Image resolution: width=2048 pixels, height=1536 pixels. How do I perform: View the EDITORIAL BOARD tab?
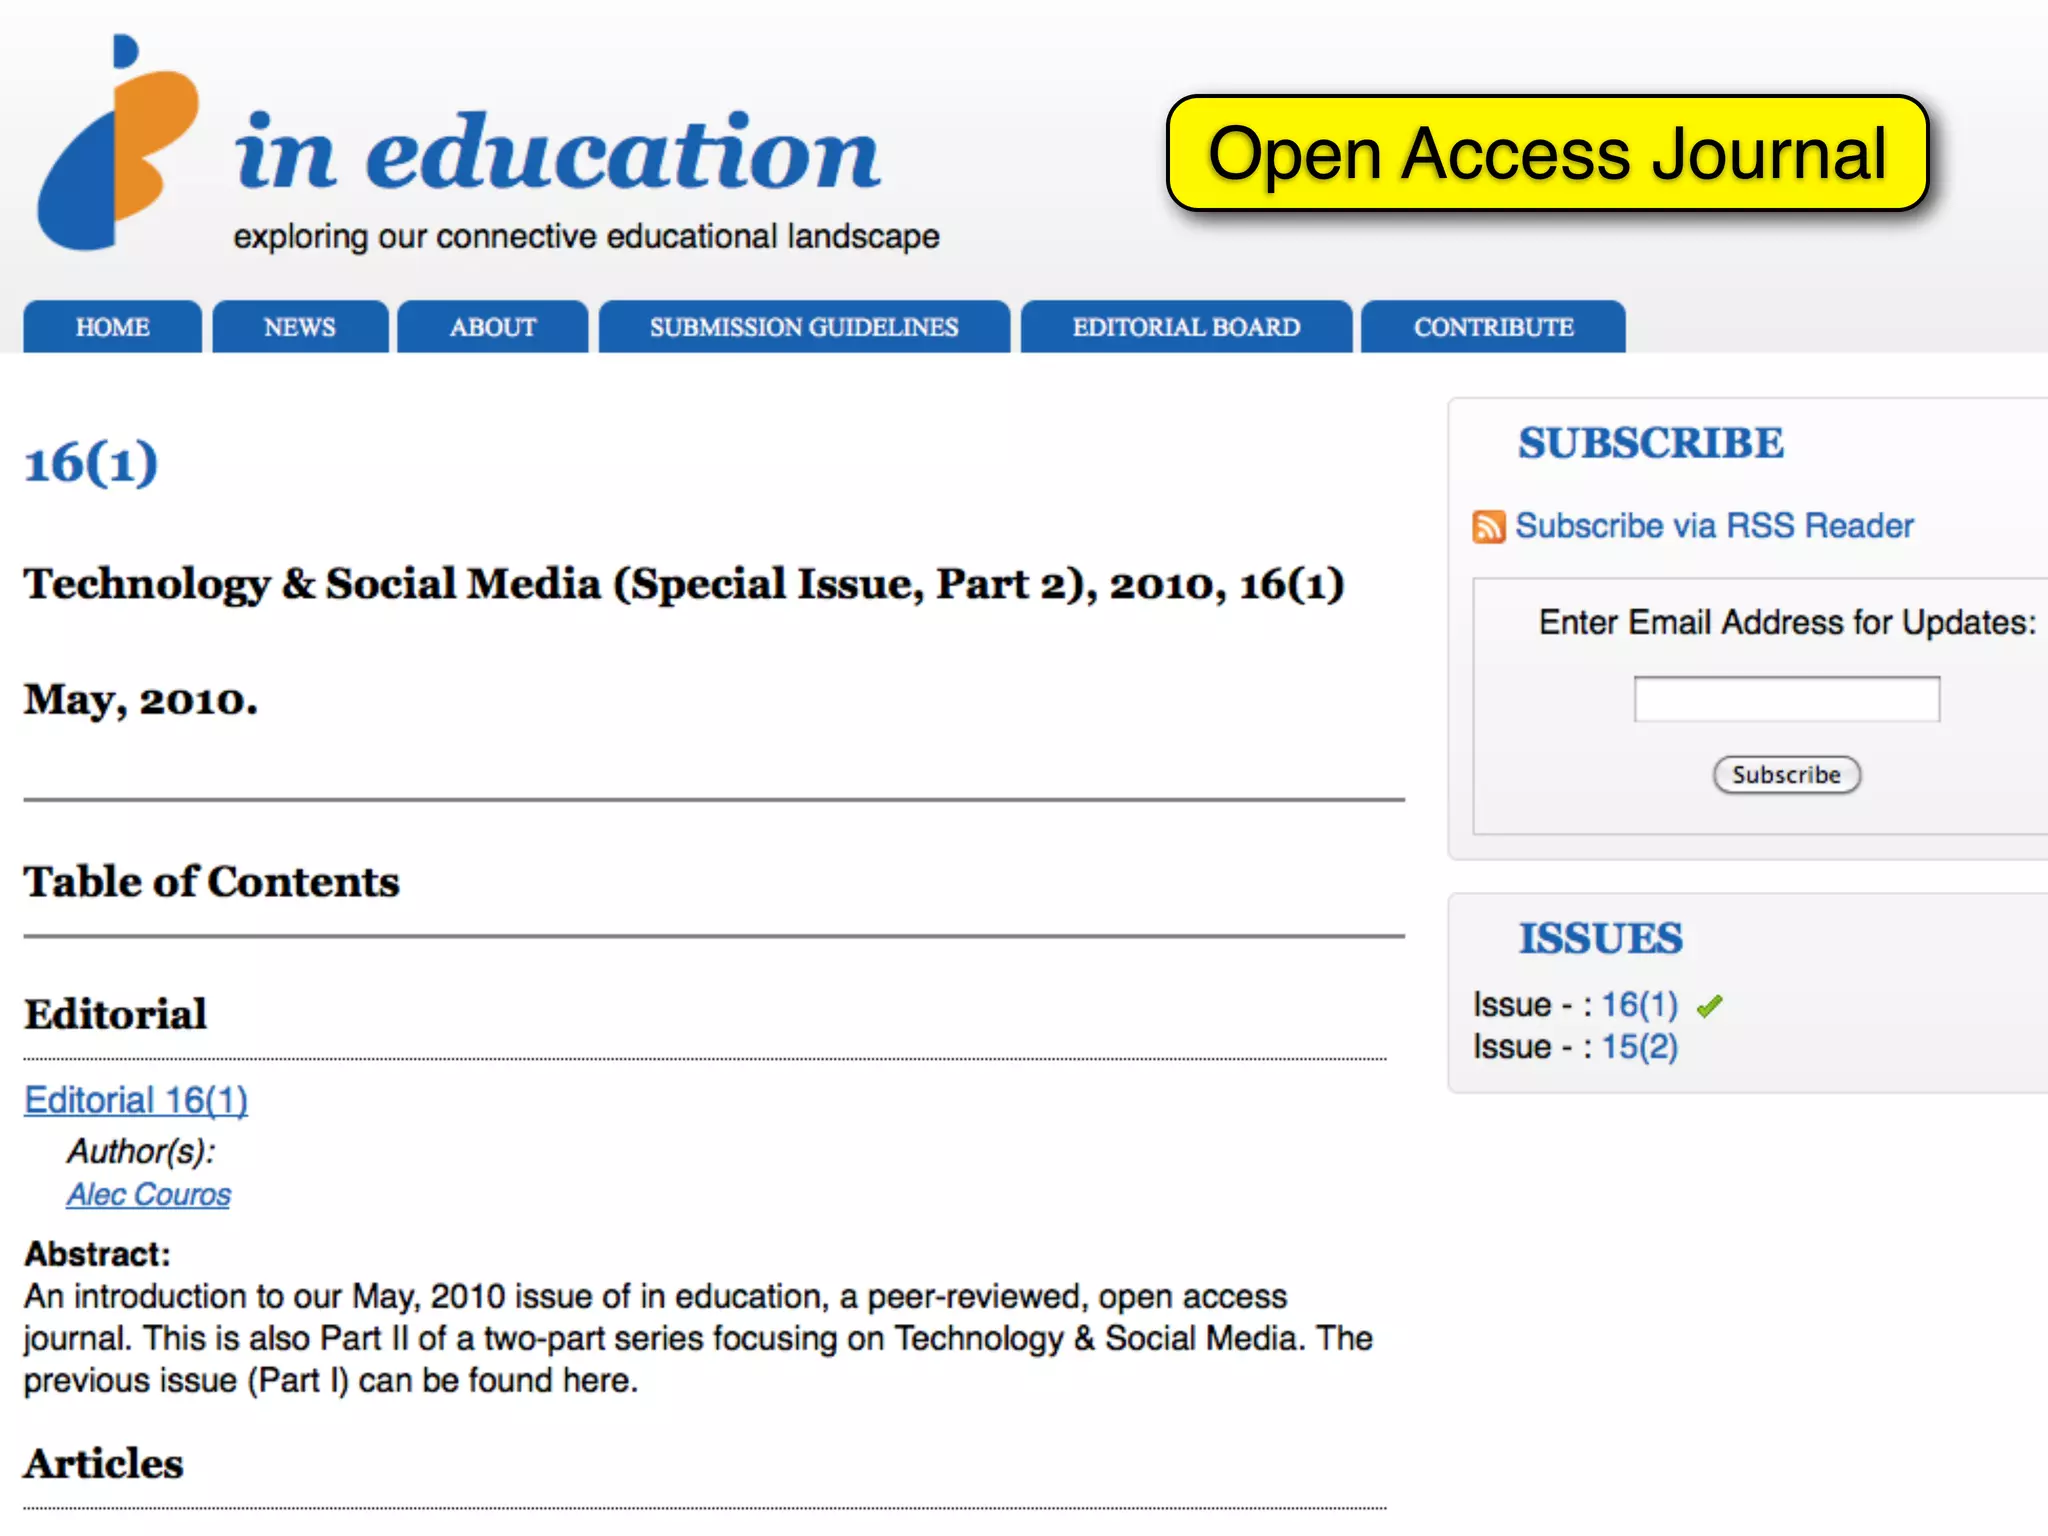[x=1186, y=327]
